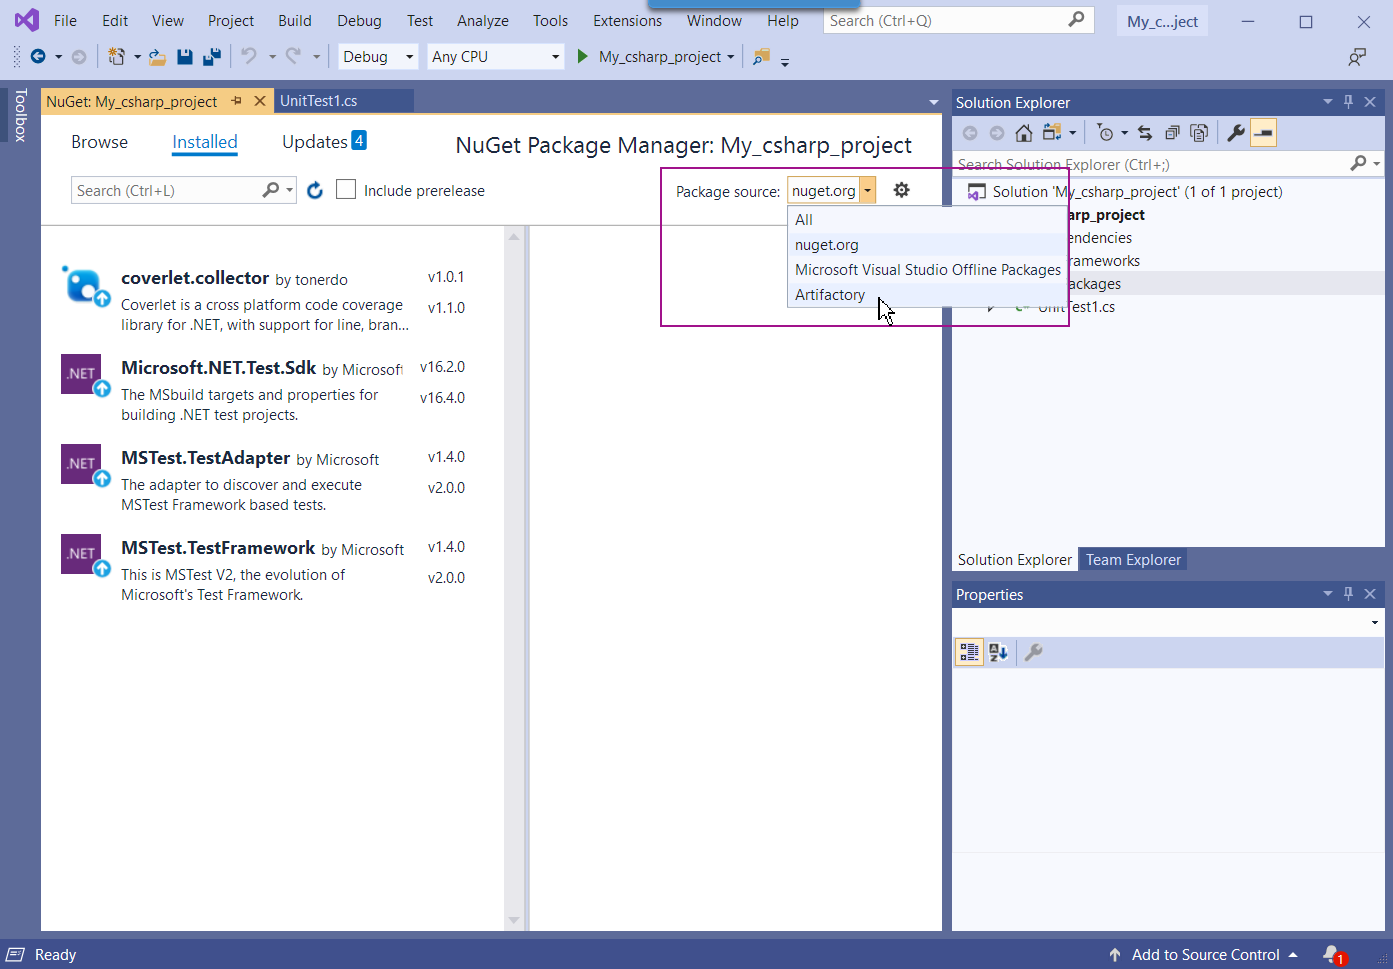This screenshot has height=969, width=1393.
Task: Select Artifactory from package source list
Action: tap(830, 295)
